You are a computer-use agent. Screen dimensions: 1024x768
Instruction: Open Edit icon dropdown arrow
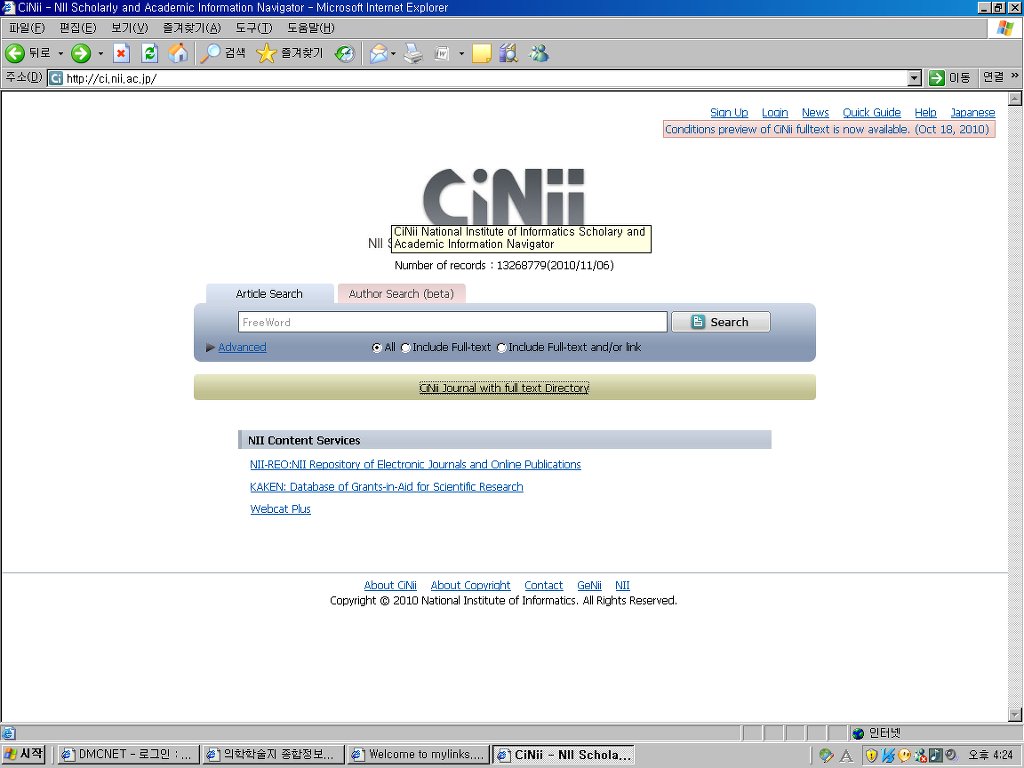coord(461,54)
